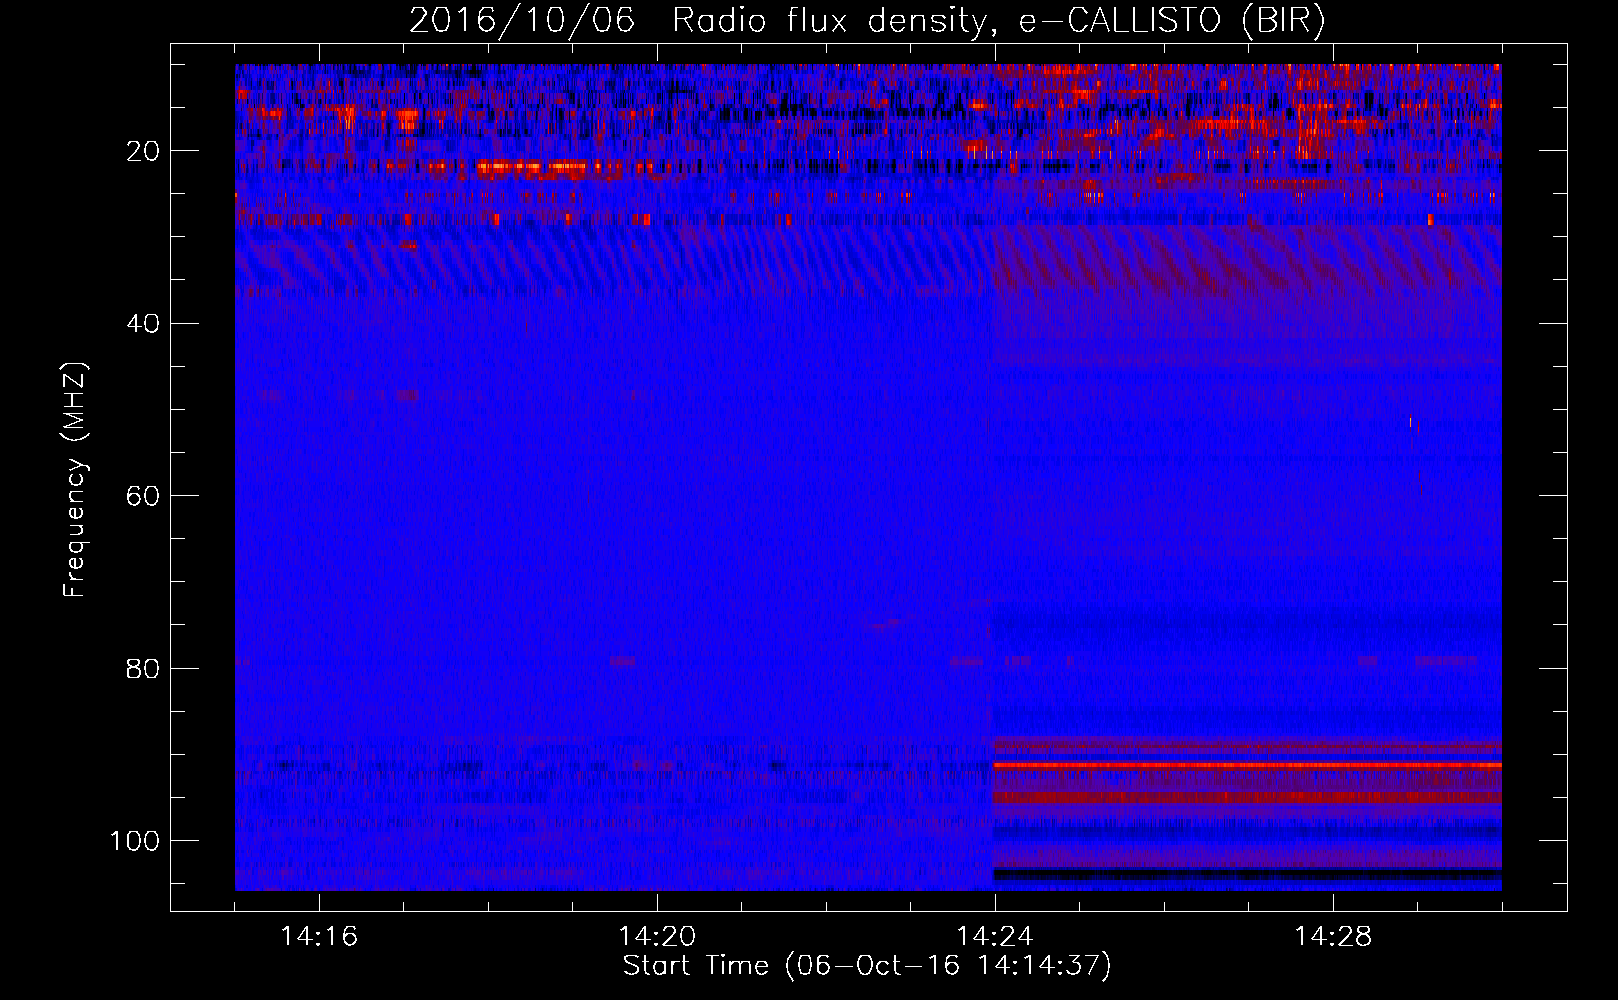
Task: Click the 80 MHz frequency tick label
Action: [x=143, y=668]
